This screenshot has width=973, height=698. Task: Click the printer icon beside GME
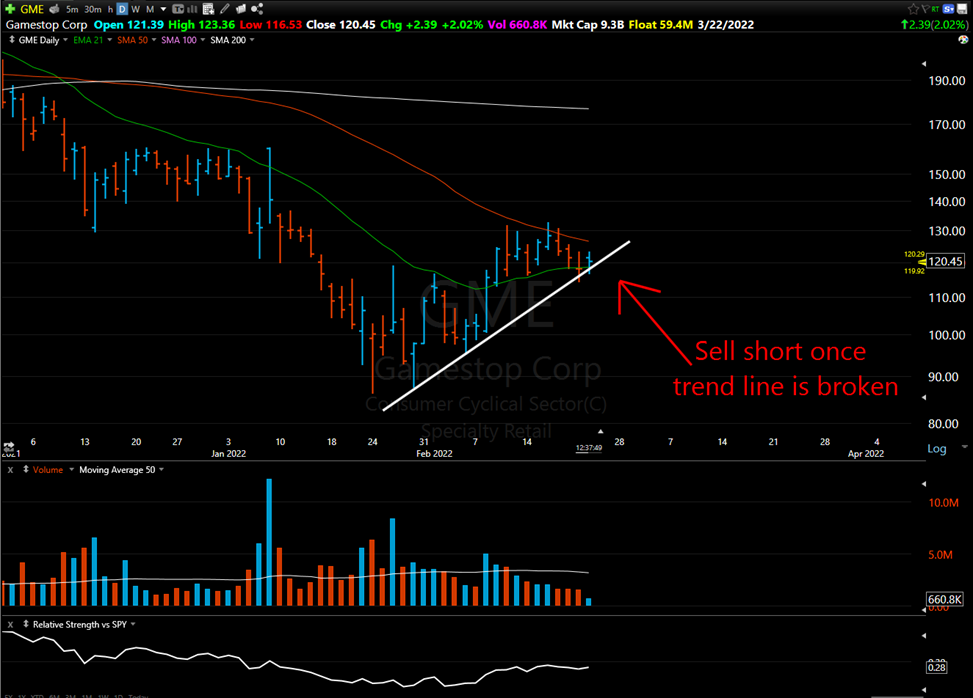pos(54,9)
